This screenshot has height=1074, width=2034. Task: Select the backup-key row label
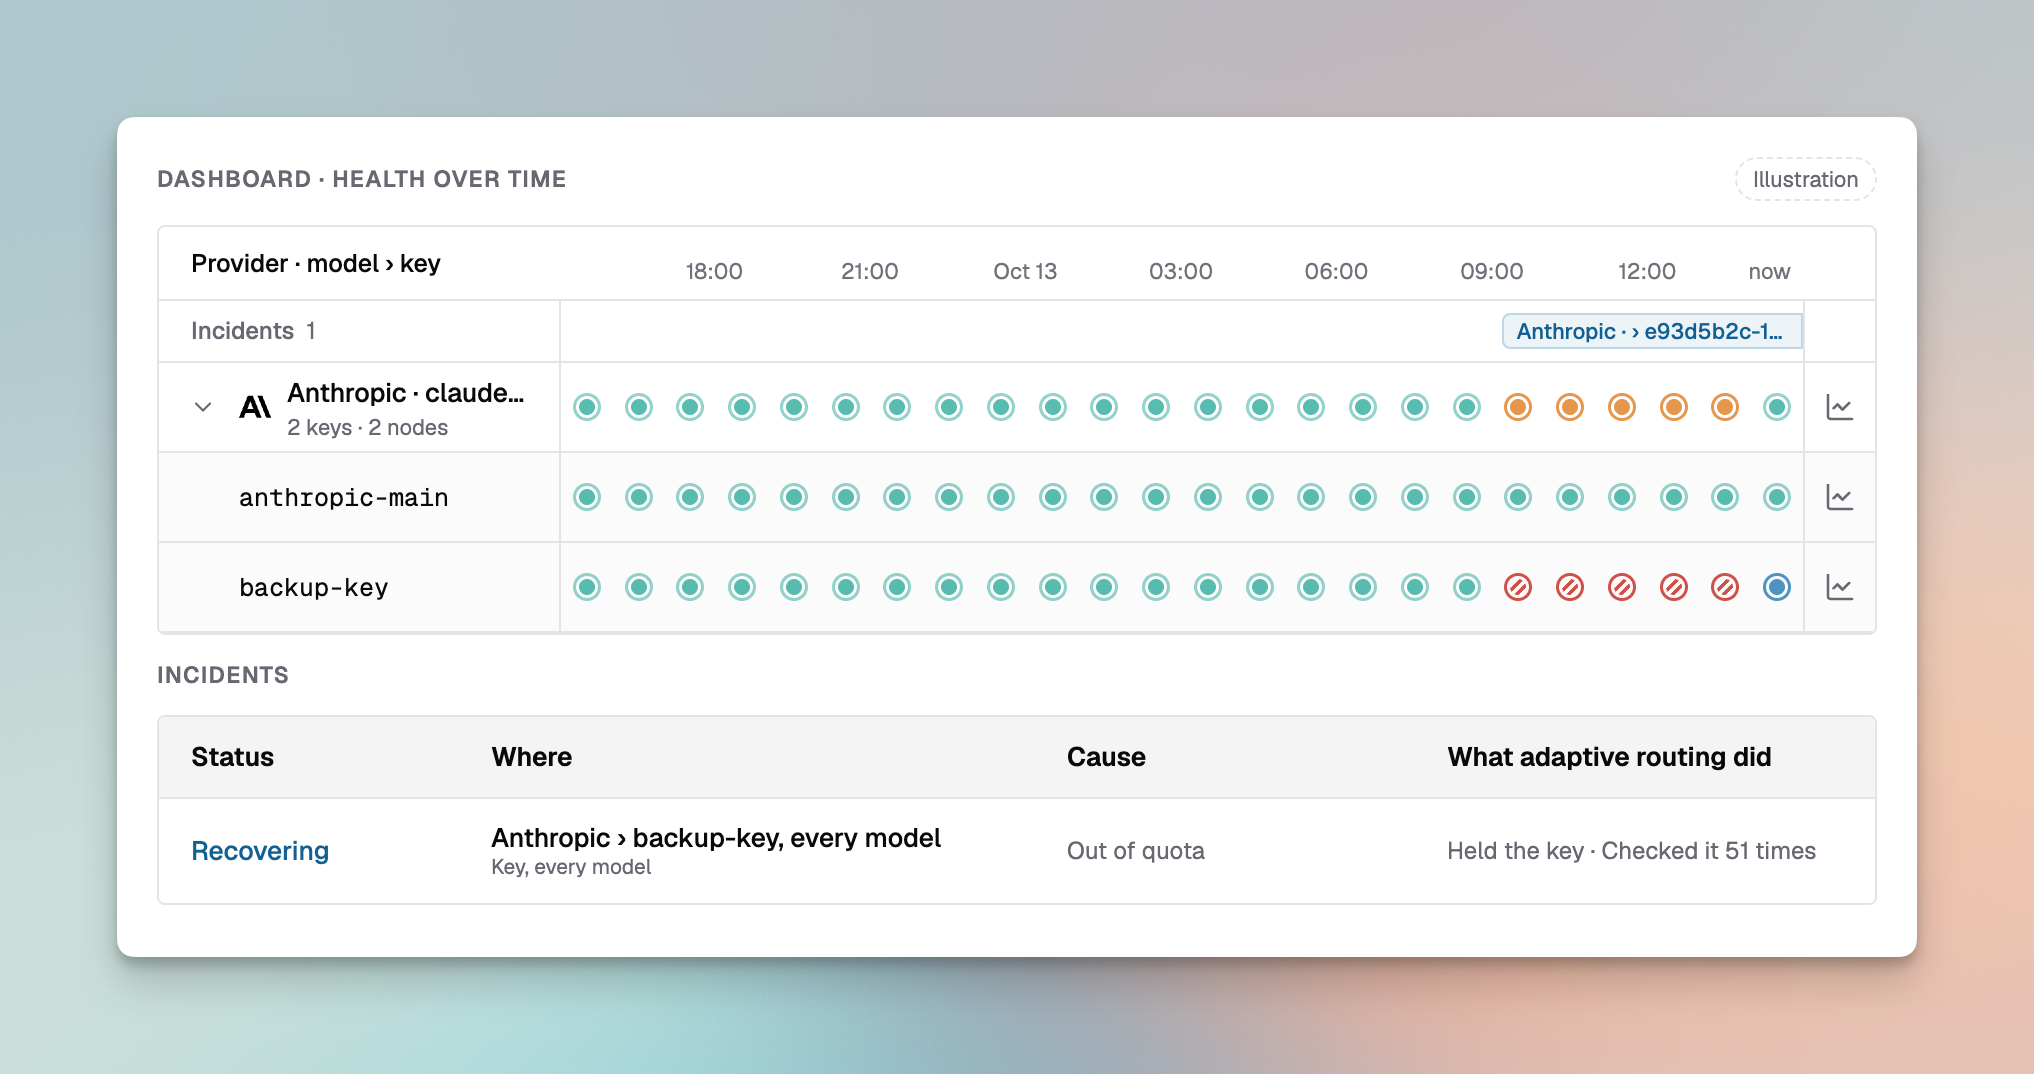click(313, 587)
